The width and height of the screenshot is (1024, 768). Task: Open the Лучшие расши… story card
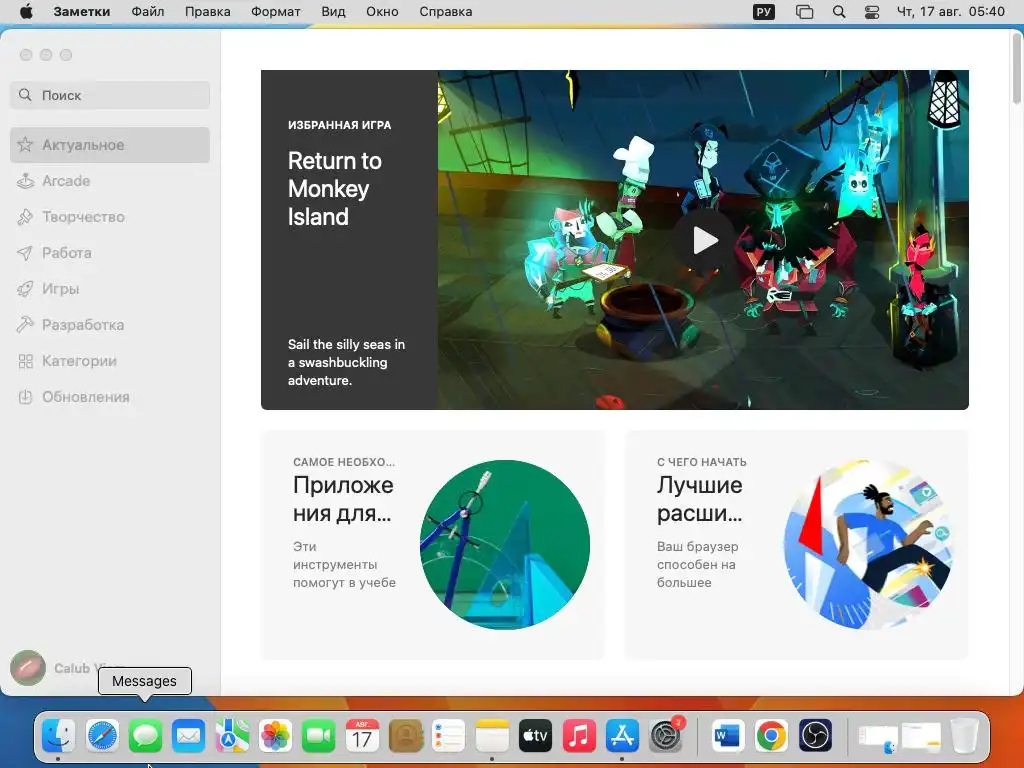[796, 545]
